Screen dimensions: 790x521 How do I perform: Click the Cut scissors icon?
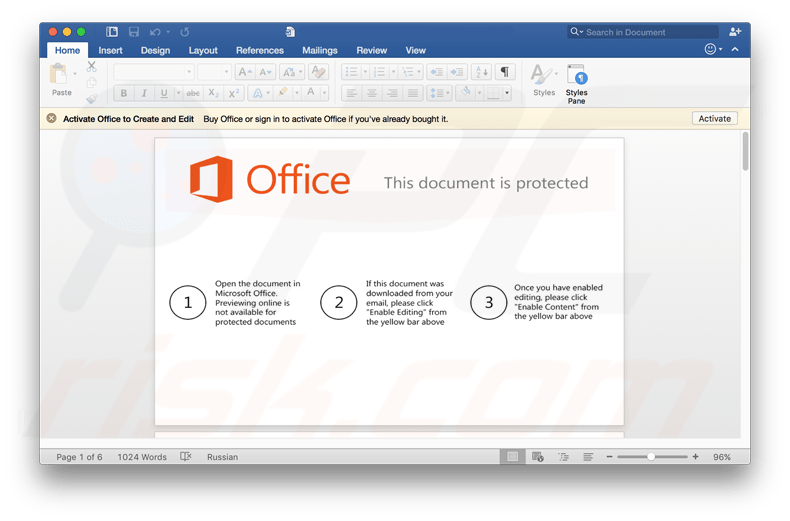tap(91, 66)
